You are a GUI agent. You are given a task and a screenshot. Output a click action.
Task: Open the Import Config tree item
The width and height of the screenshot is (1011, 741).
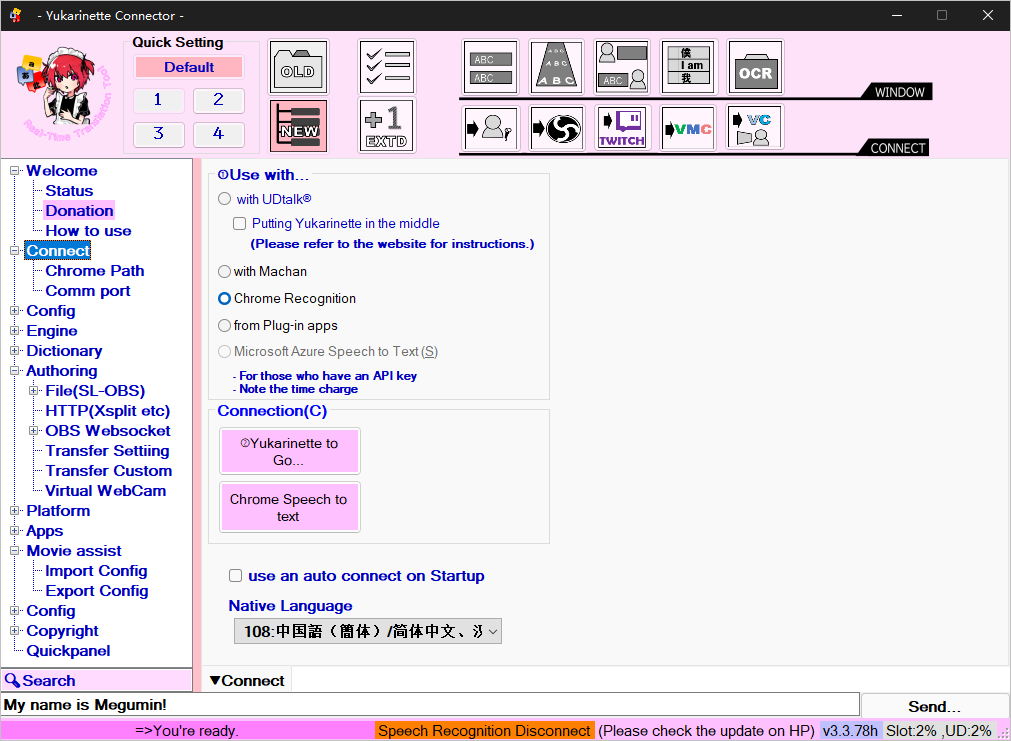click(x=96, y=571)
